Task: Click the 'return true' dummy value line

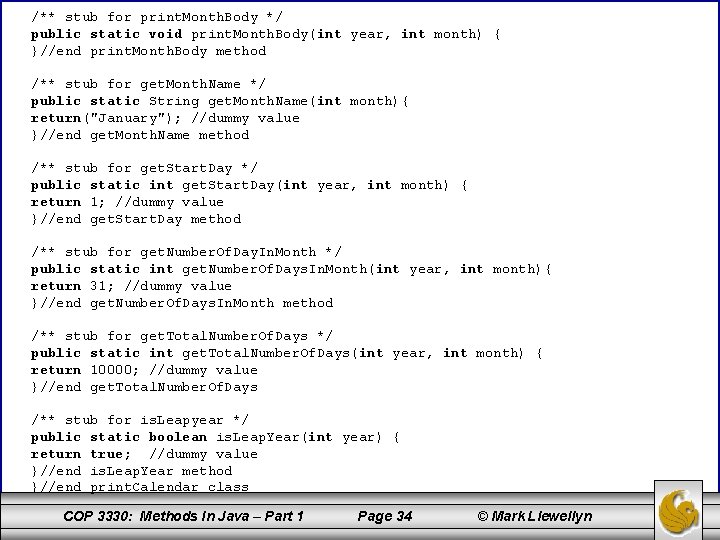Action: tap(144, 454)
